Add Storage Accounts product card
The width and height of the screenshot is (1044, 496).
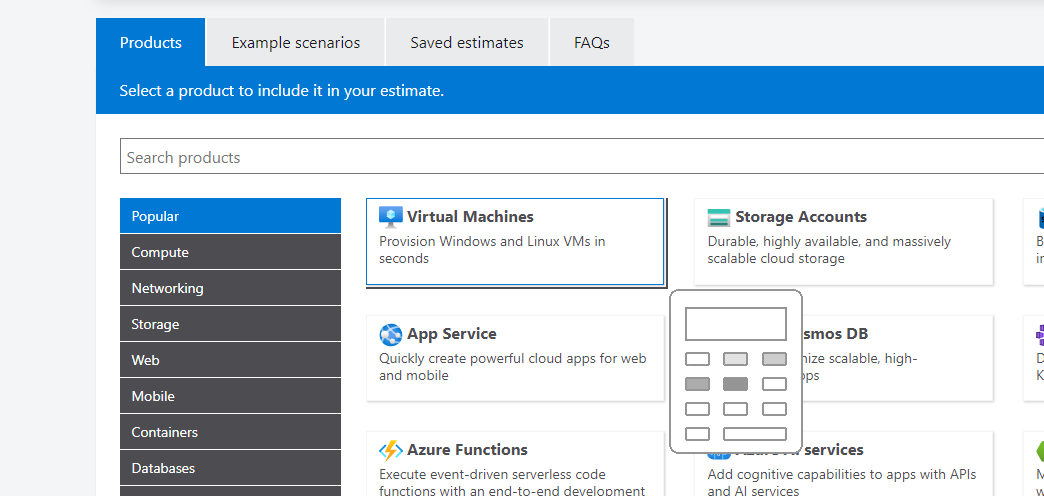(x=844, y=241)
